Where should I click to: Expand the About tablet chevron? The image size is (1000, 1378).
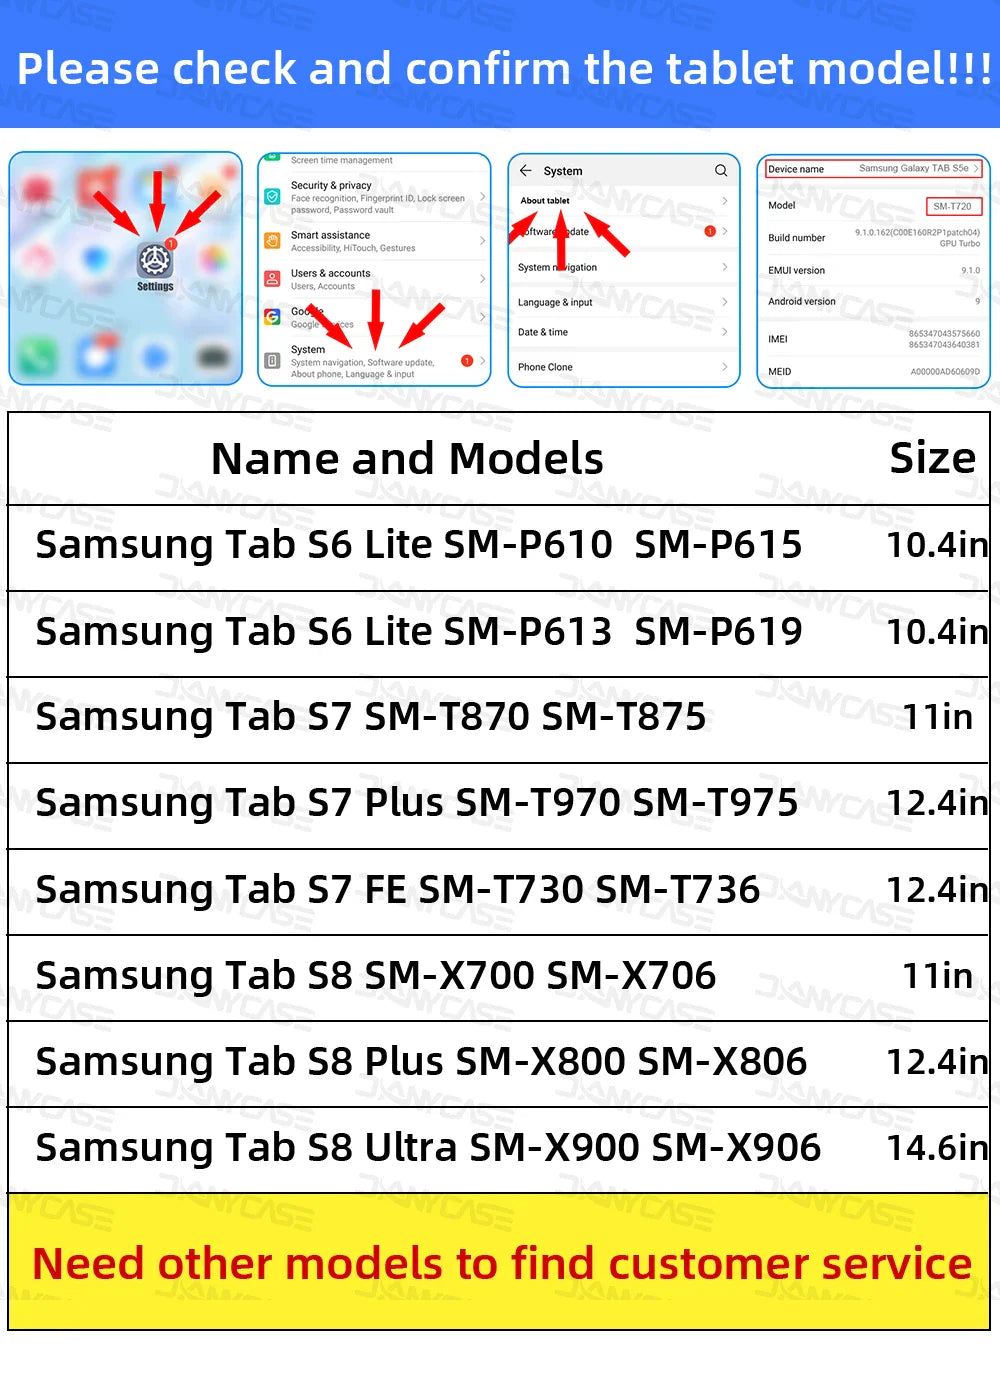click(x=724, y=200)
